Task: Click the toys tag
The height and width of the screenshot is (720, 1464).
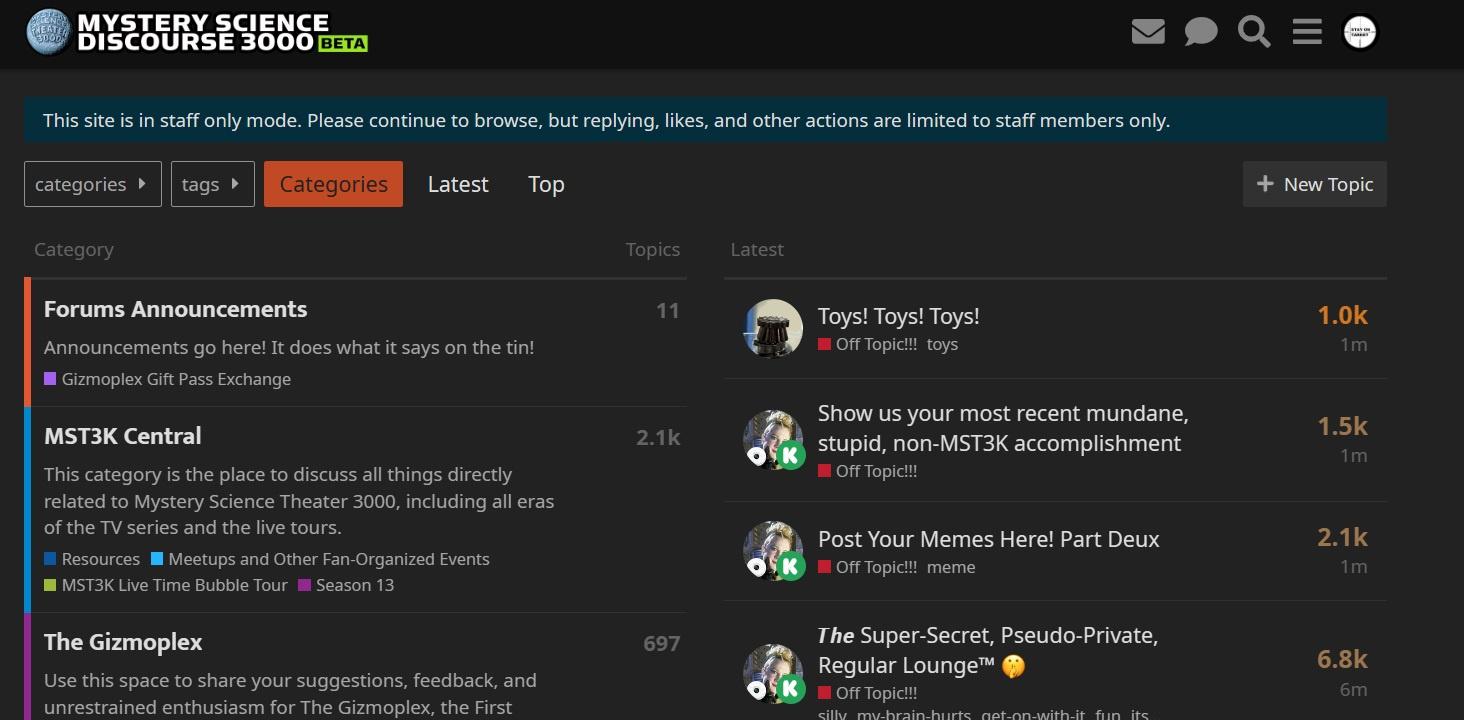Action: 942,344
